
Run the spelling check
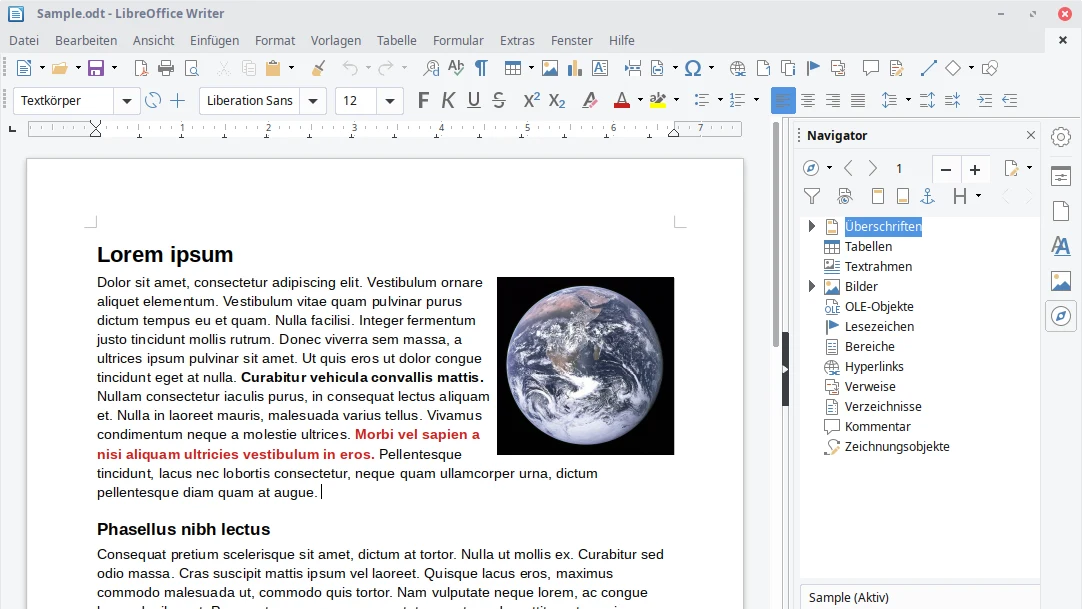tap(455, 68)
